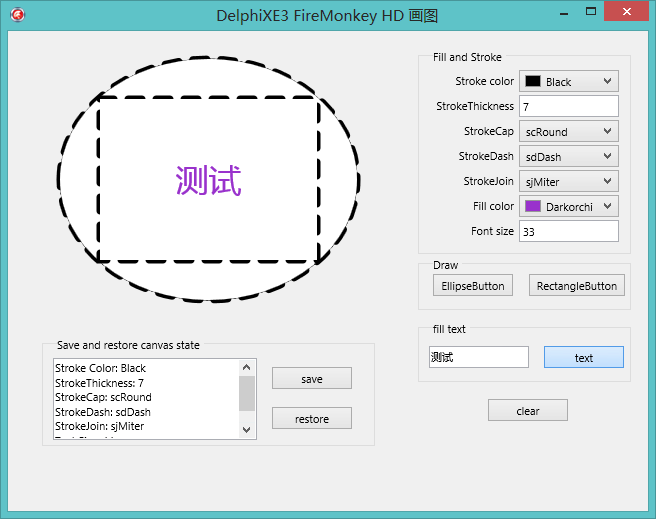
Task: Click the fill text input box
Action: [479, 357]
